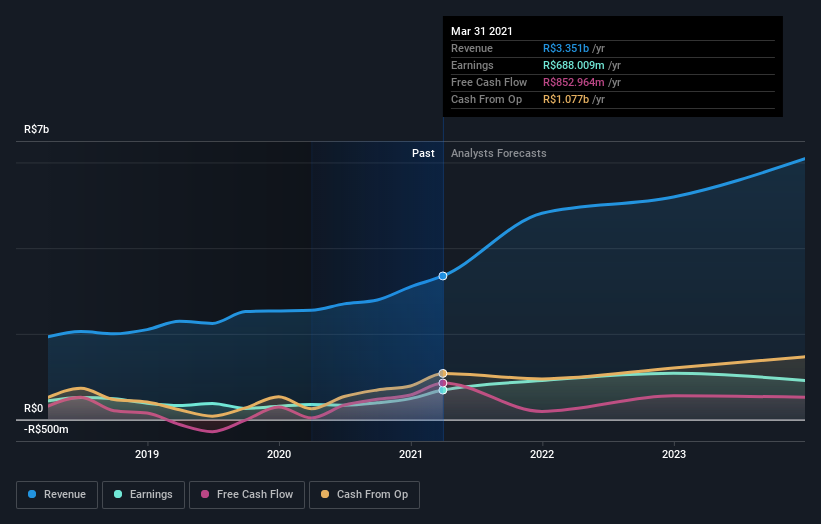Click the -R$500m y-axis label
The width and height of the screenshot is (821, 524).
pyautogui.click(x=46, y=429)
